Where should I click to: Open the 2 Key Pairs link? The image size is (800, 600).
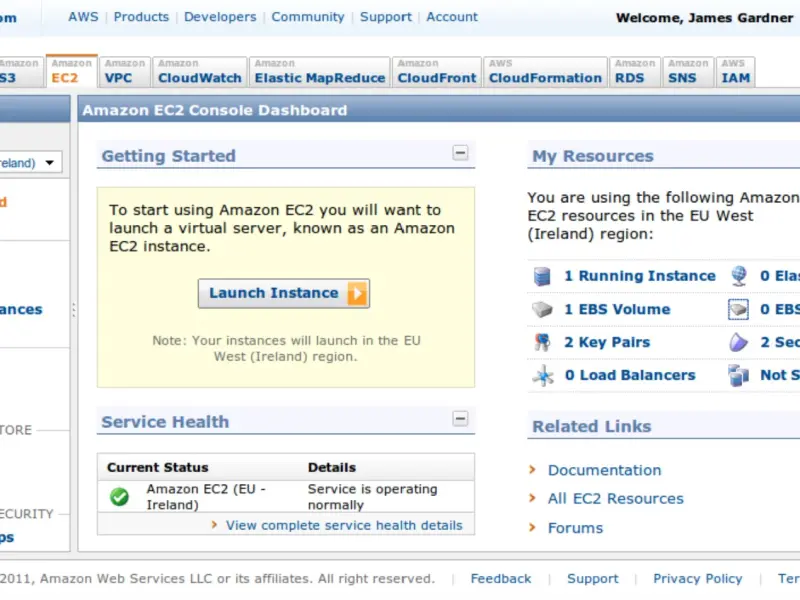click(x=607, y=342)
